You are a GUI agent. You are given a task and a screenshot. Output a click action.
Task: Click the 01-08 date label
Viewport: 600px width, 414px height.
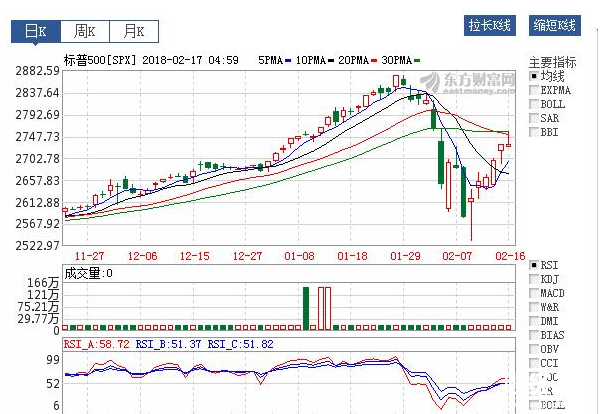tap(299, 256)
